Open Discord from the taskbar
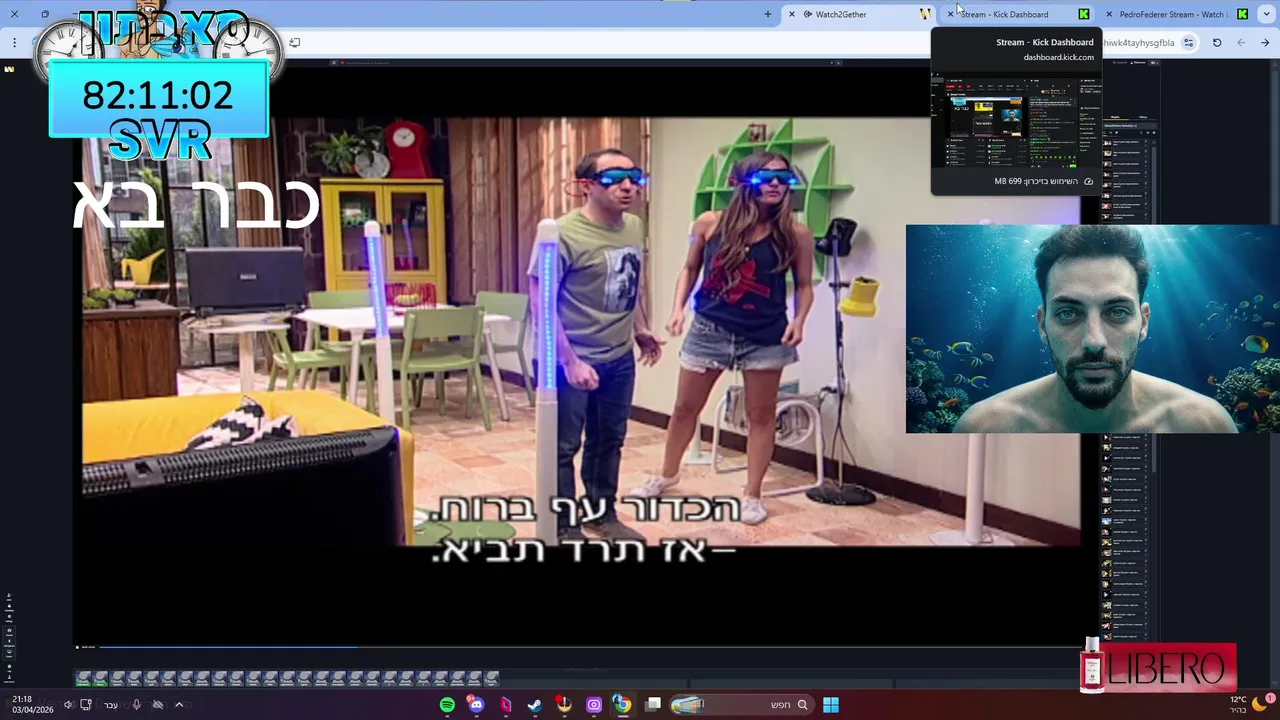 476,705
